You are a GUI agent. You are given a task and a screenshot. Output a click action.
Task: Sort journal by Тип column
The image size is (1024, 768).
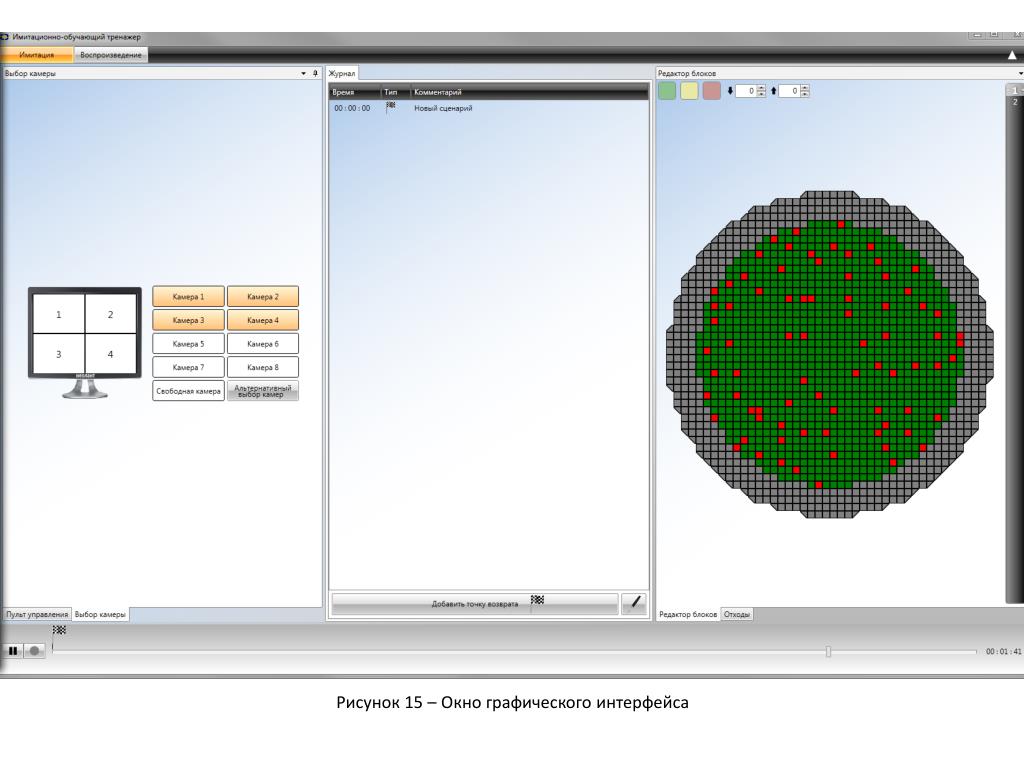[x=396, y=92]
